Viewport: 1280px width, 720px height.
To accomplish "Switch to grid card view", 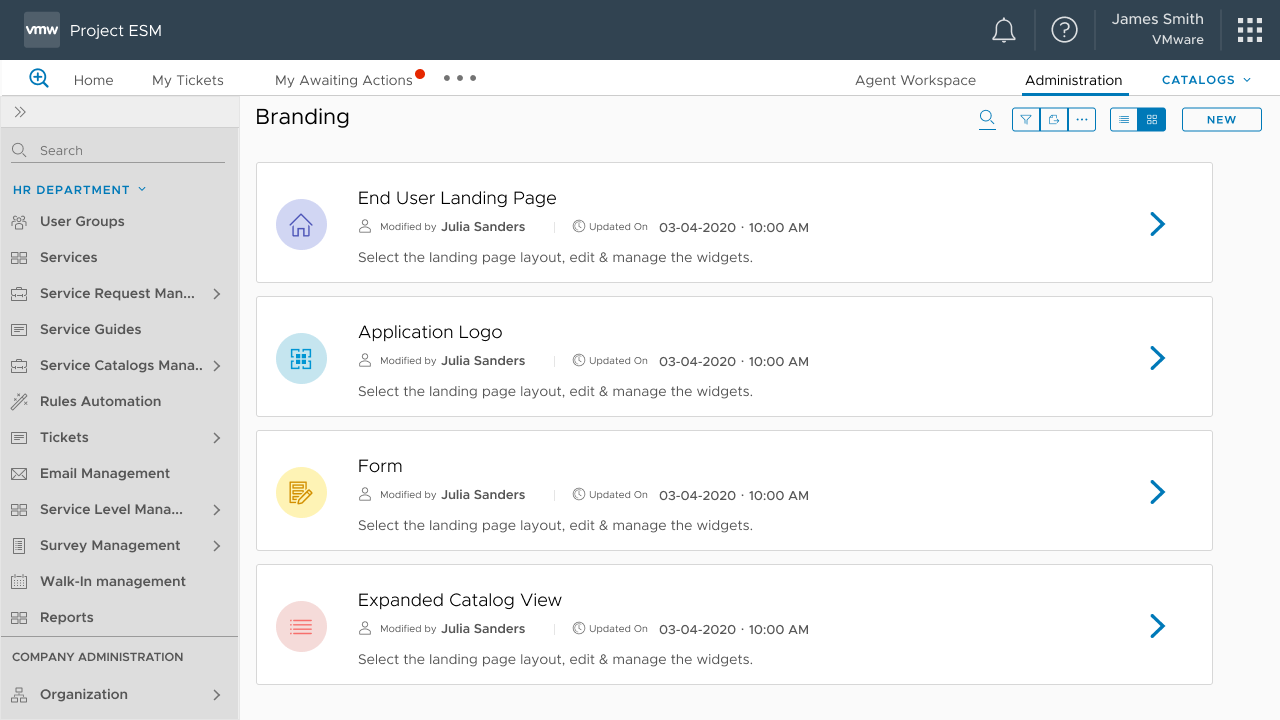I will click(x=1152, y=120).
